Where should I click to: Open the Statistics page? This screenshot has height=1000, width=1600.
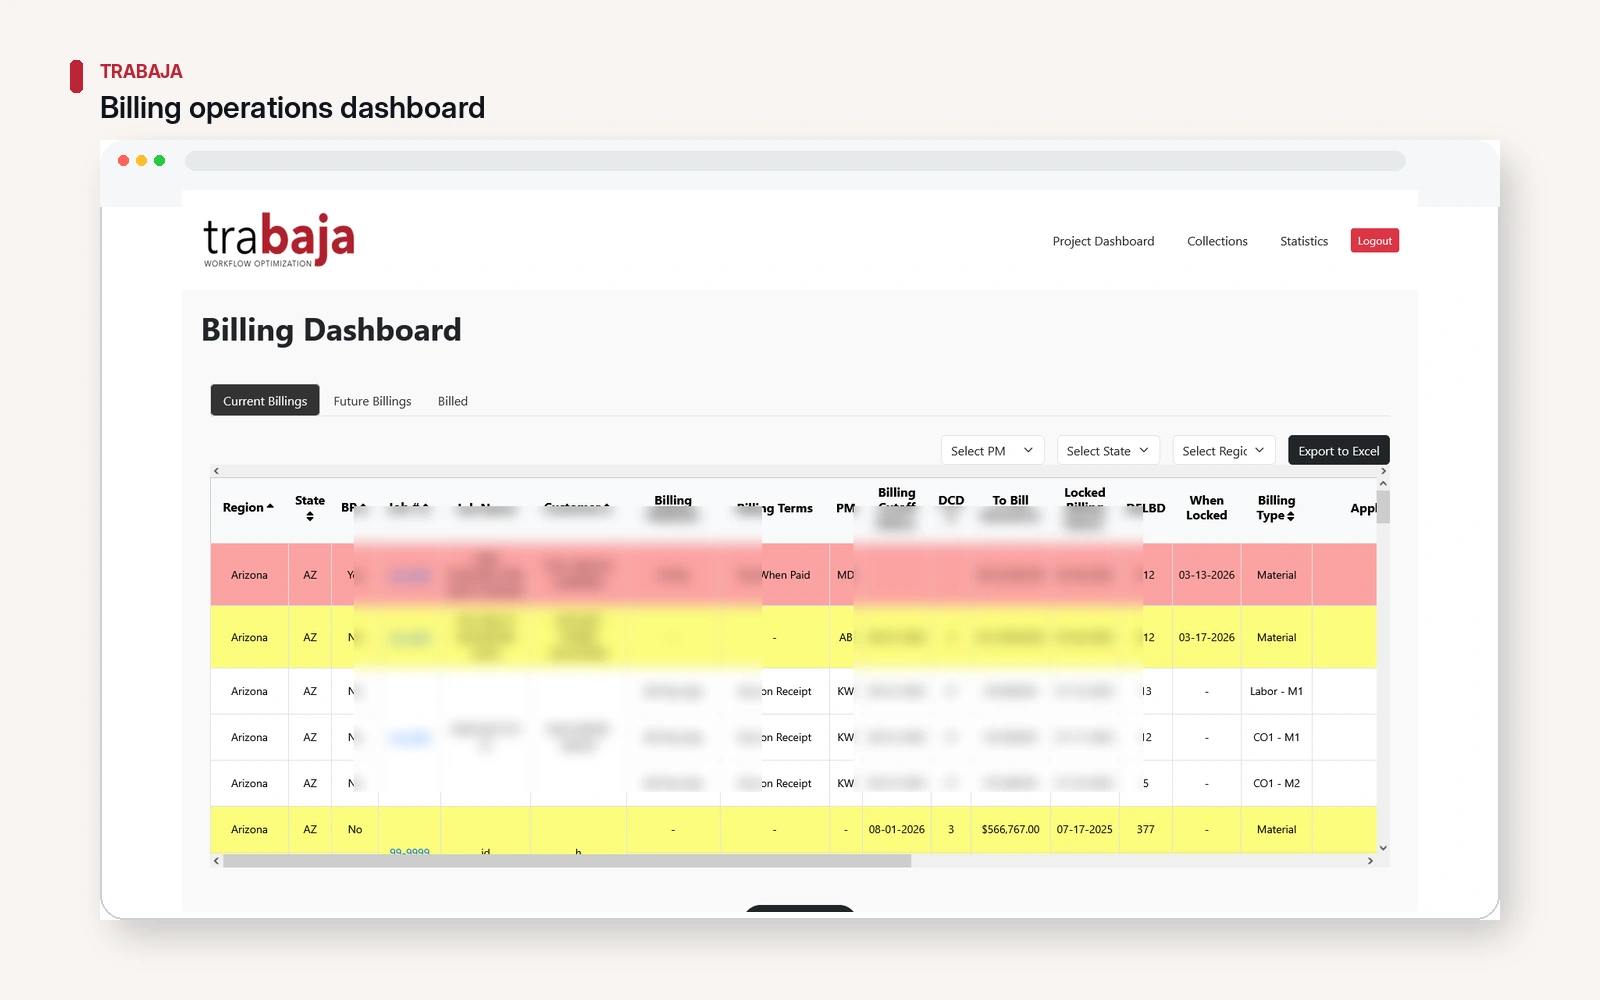(x=1304, y=241)
